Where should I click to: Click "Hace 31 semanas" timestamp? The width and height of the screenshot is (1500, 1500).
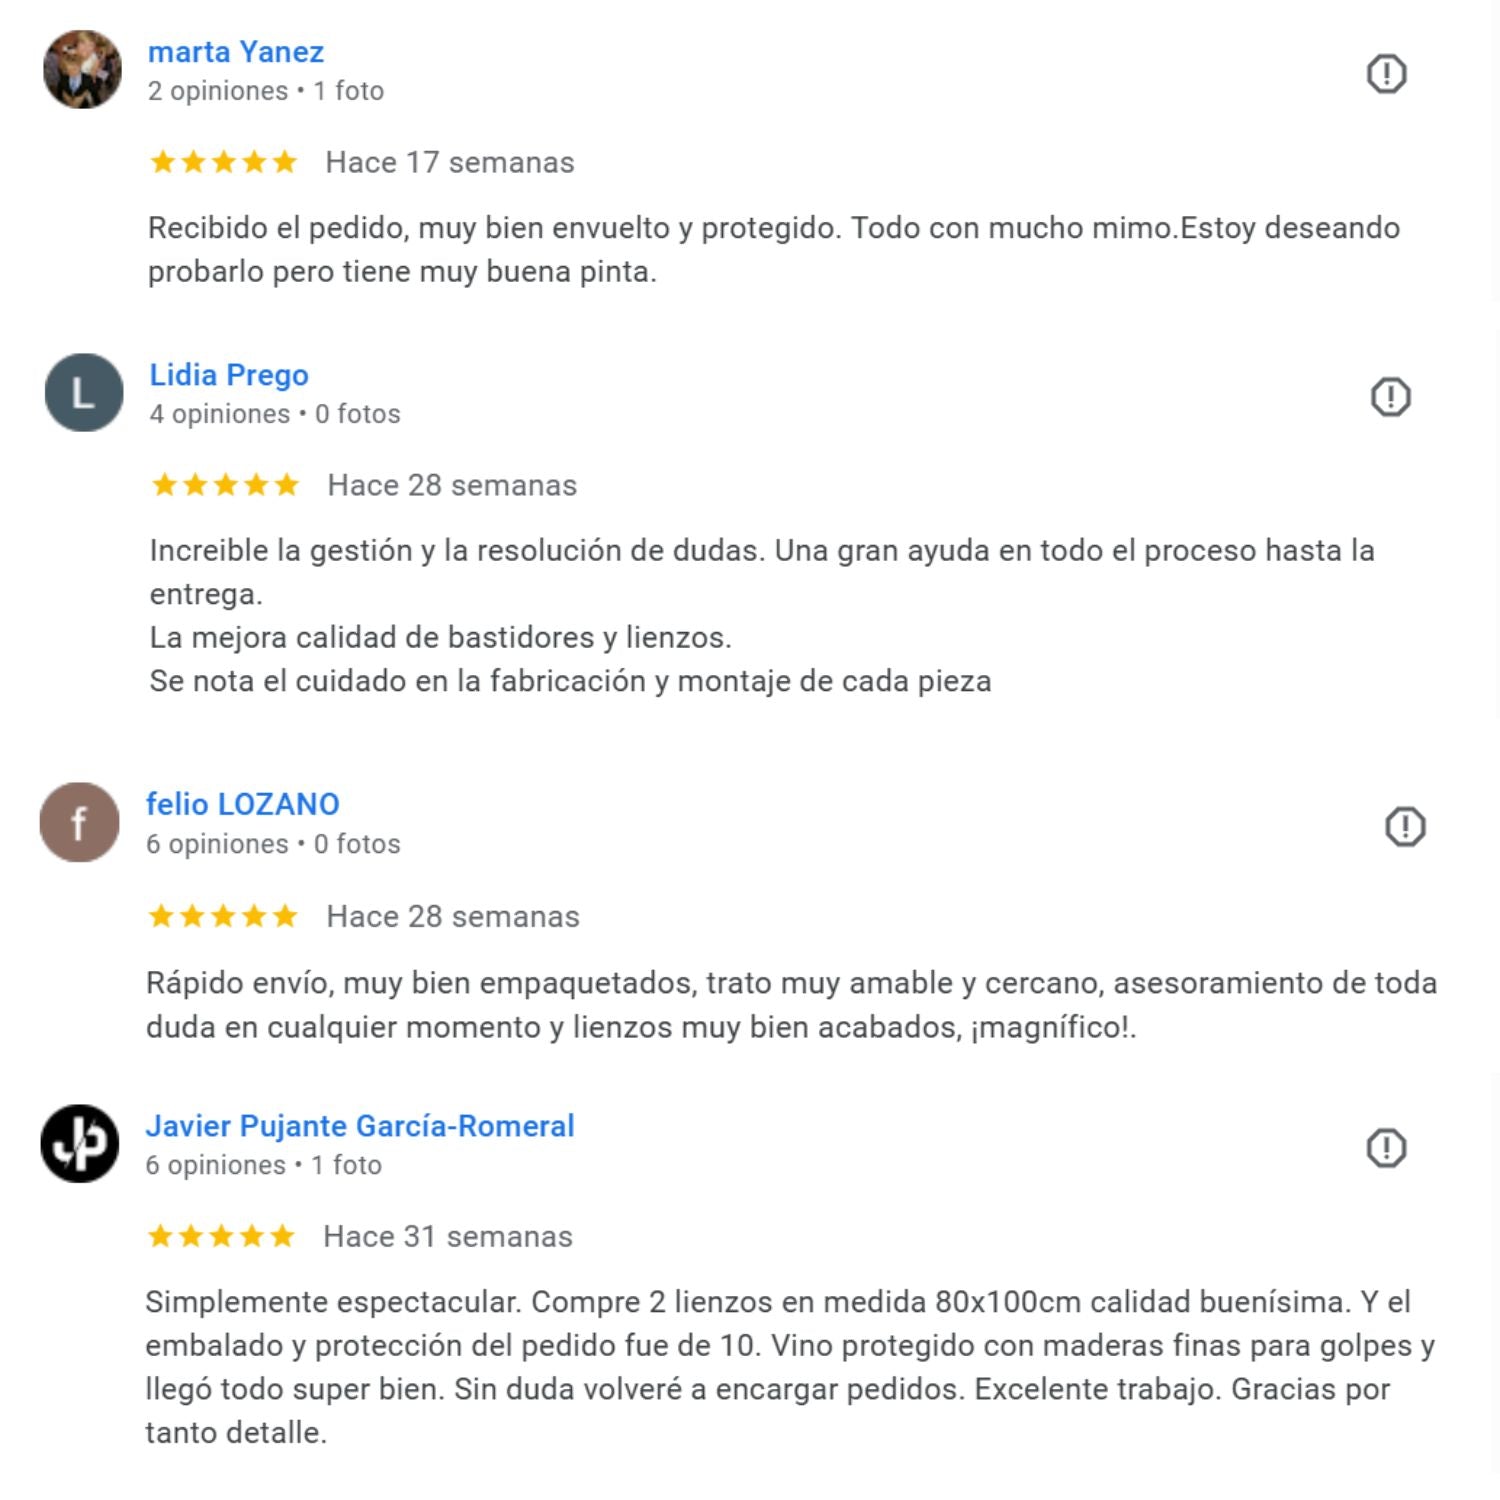(448, 1237)
